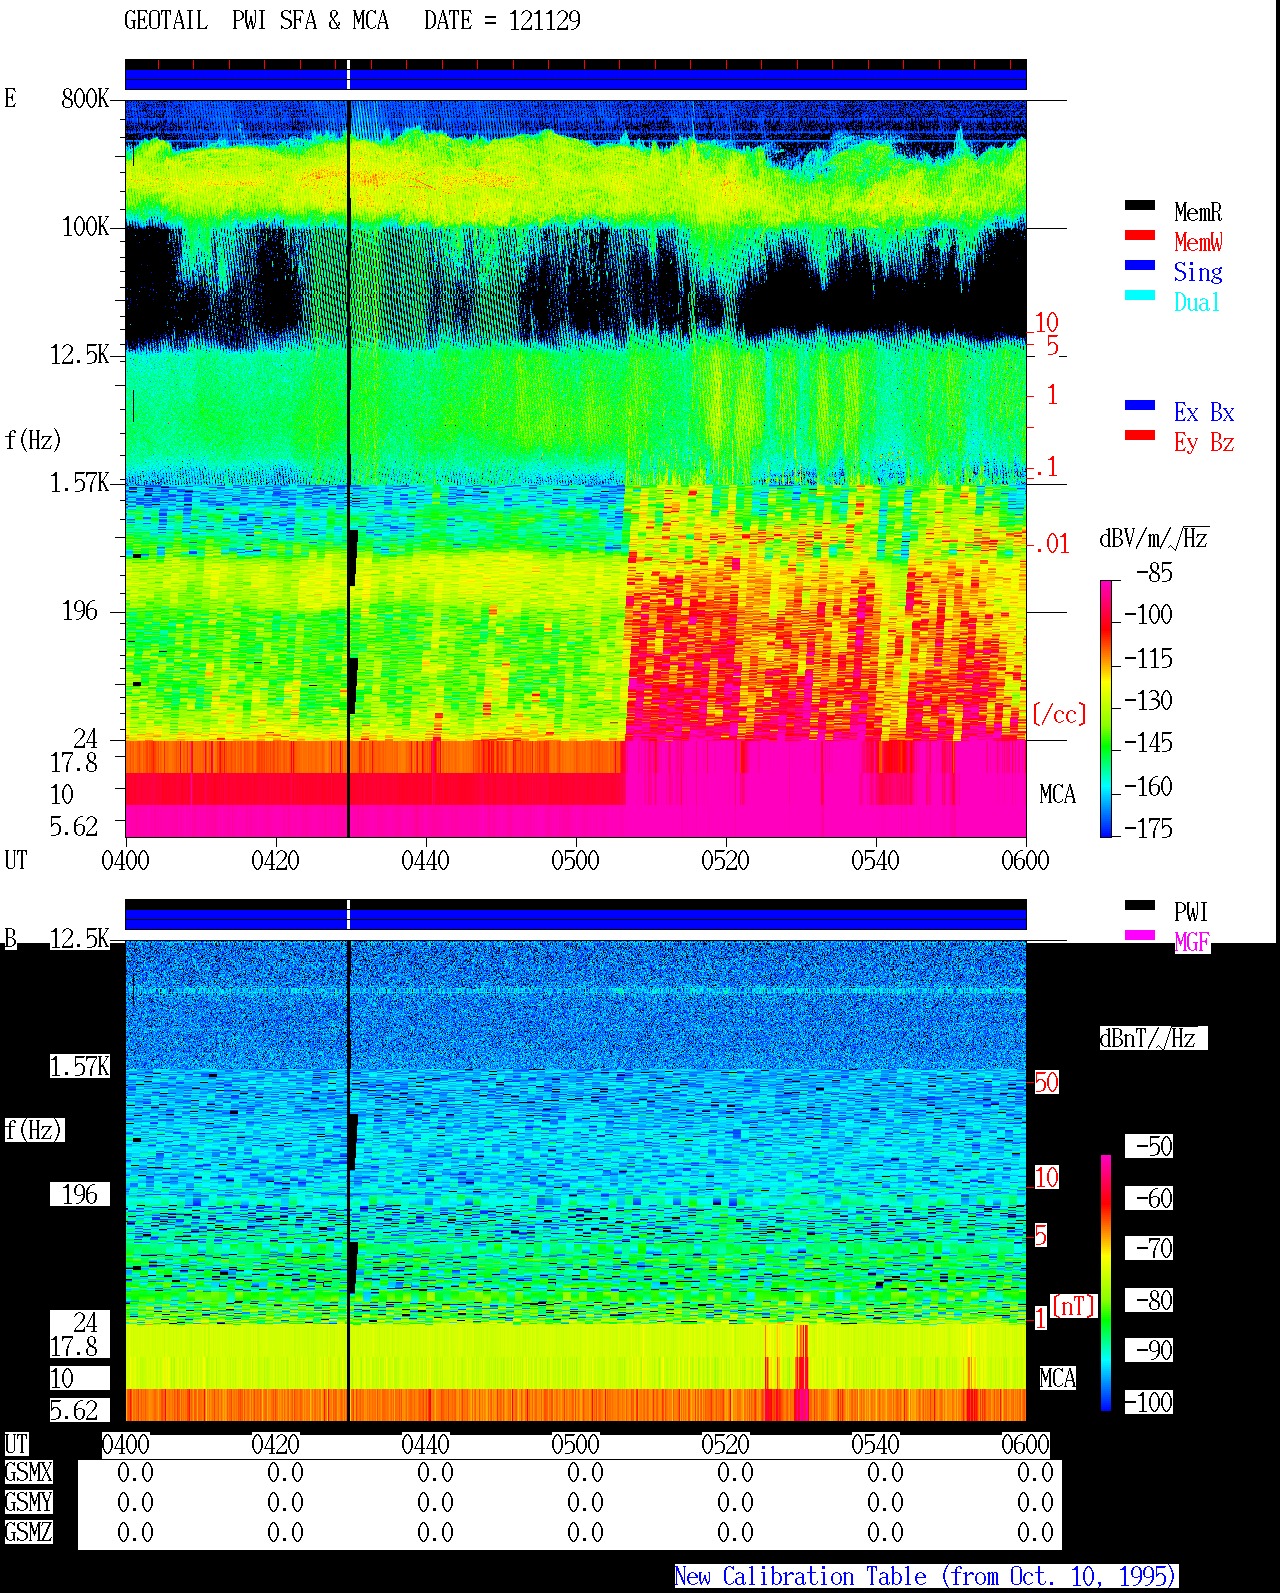The height and width of the screenshot is (1593, 1280).
Task: Click the 0500 tick under the E panel
Action: pos(575,860)
